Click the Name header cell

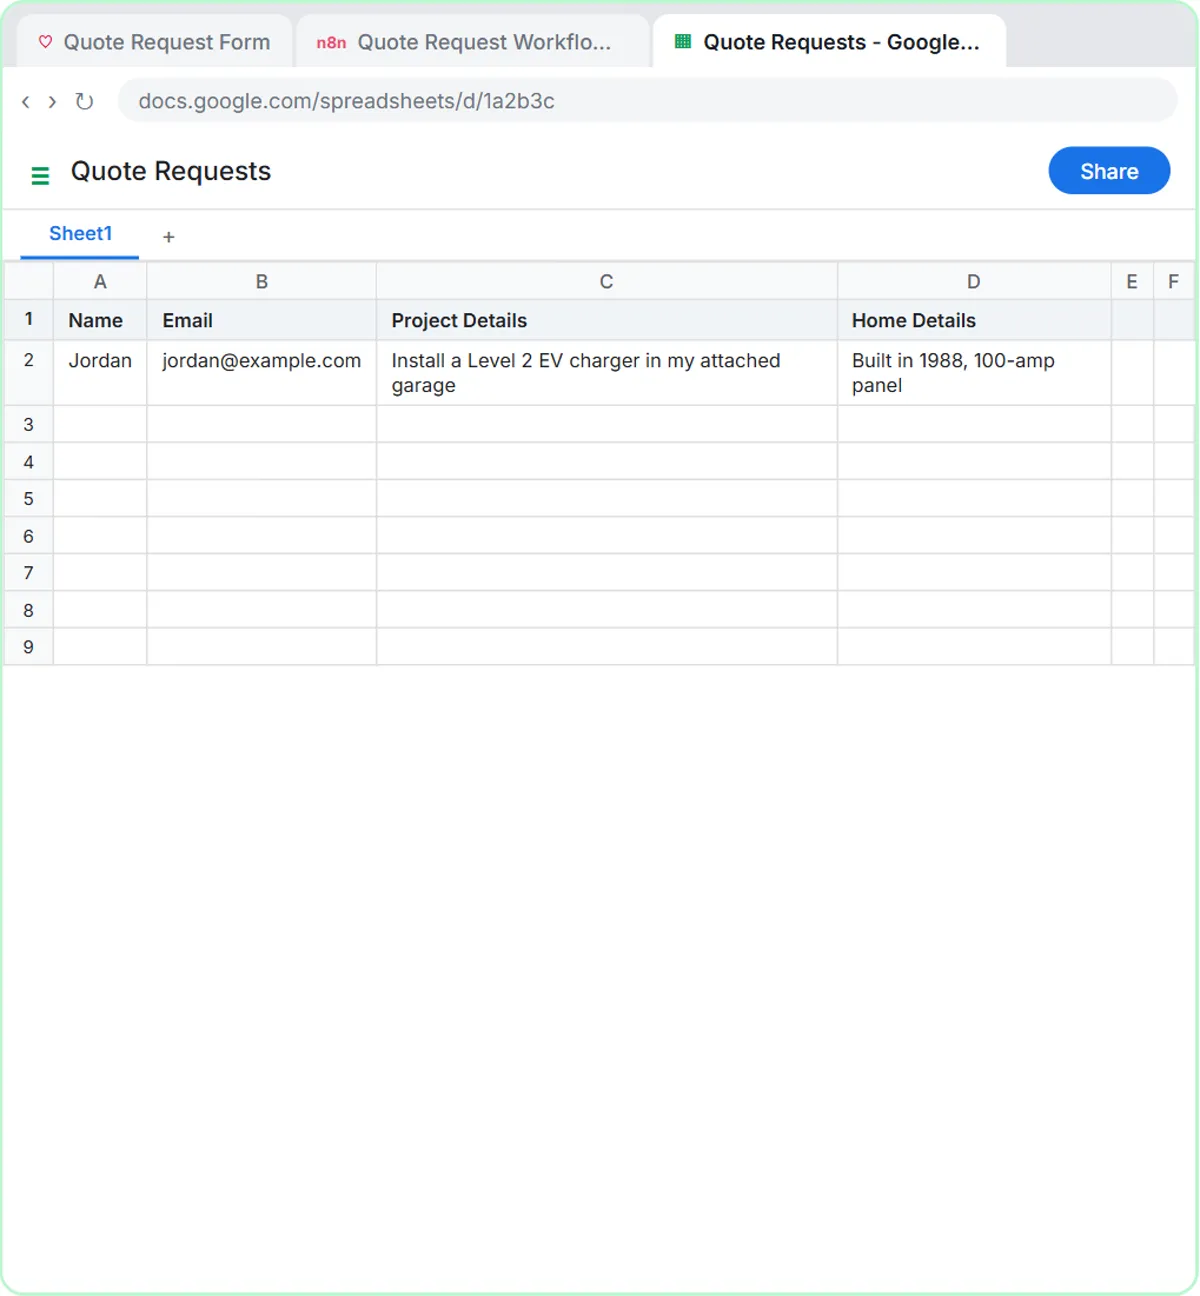coord(100,320)
